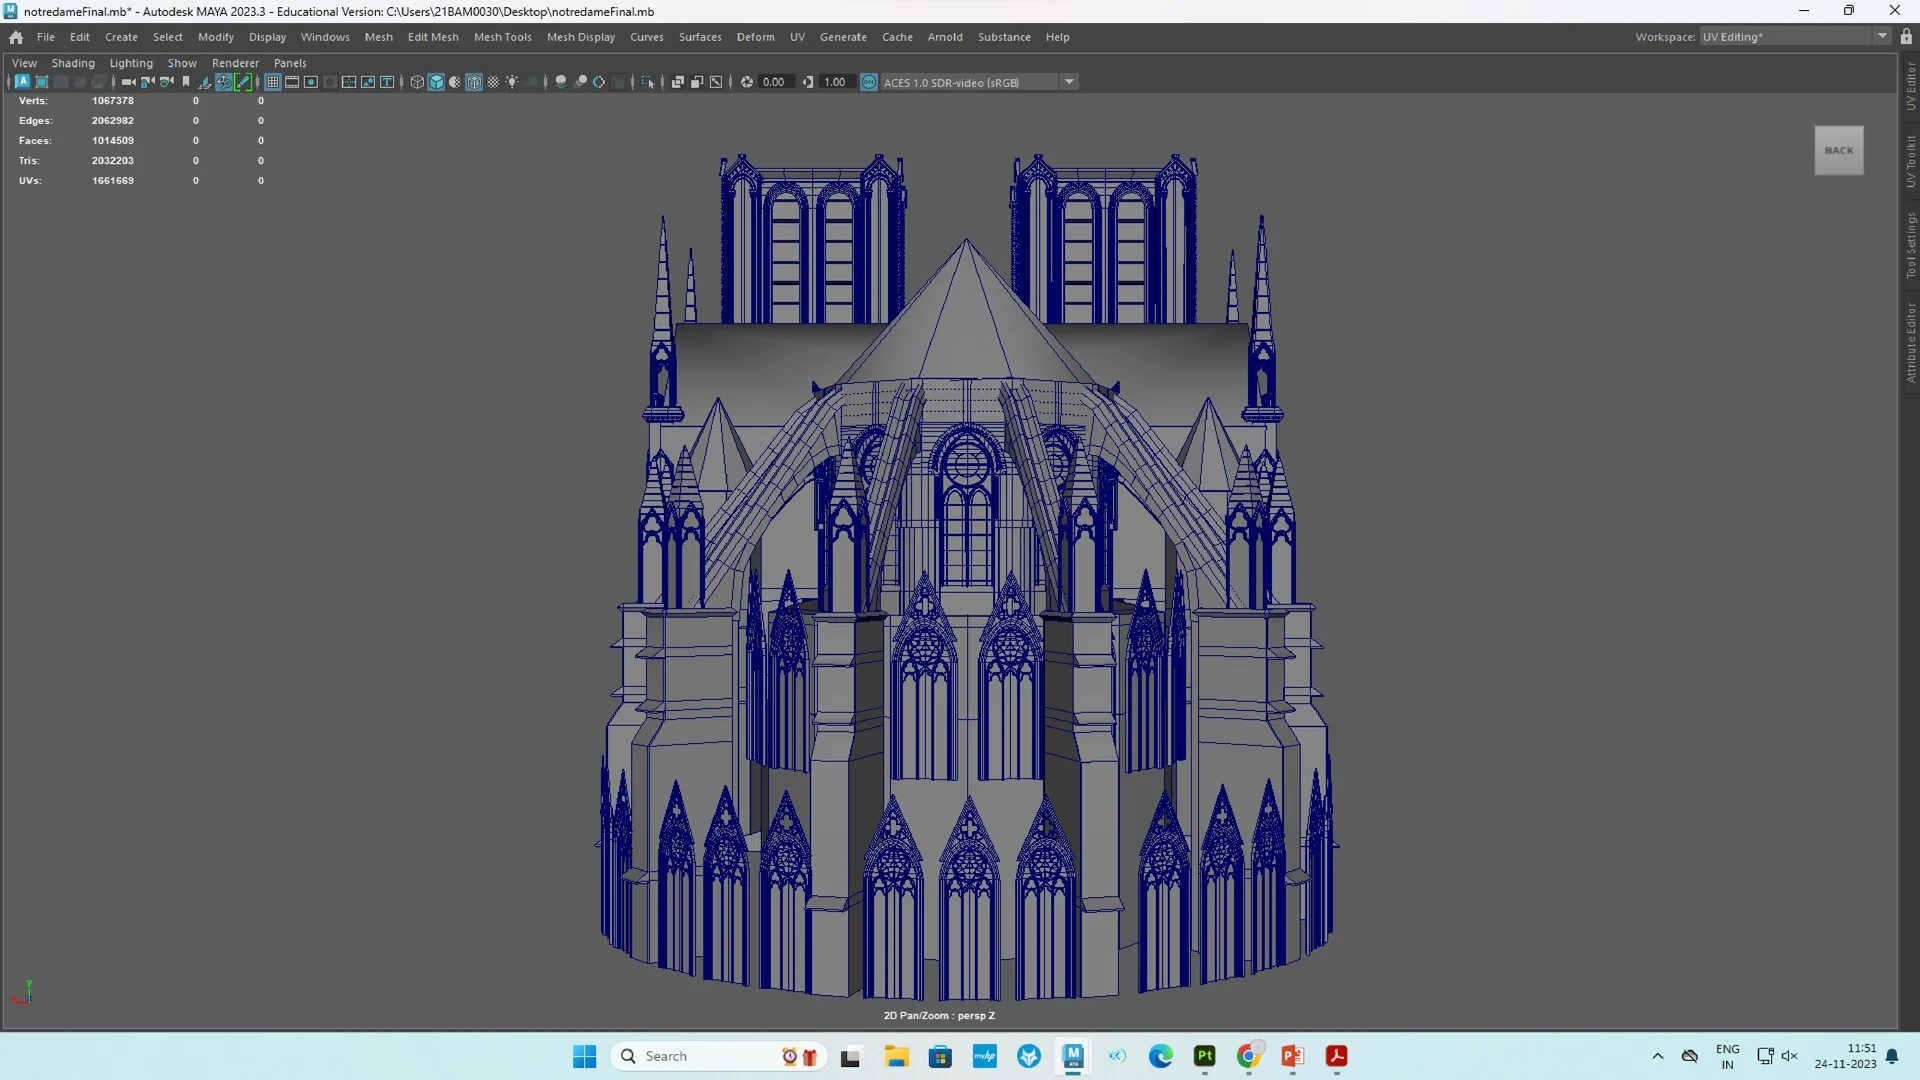The image size is (1920, 1080).
Task: Enable all lights in viewport
Action: [x=512, y=82]
